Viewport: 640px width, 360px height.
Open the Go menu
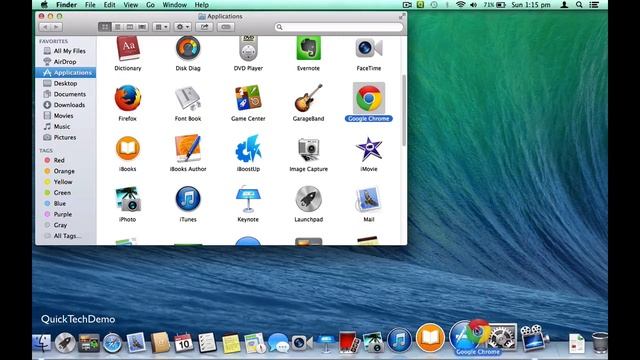pyautogui.click(x=150, y=5)
